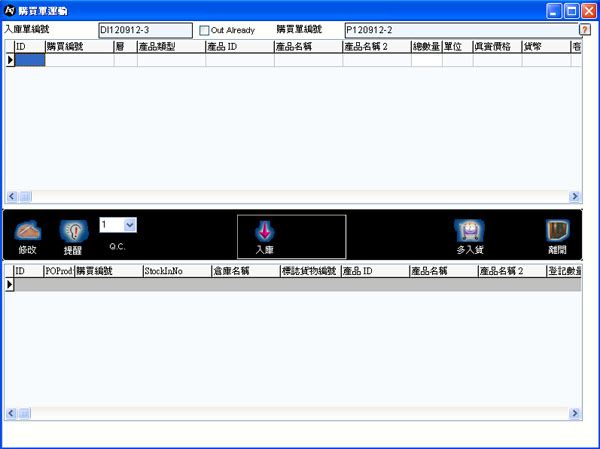Select the upper grid row selector arrow

click(10, 60)
